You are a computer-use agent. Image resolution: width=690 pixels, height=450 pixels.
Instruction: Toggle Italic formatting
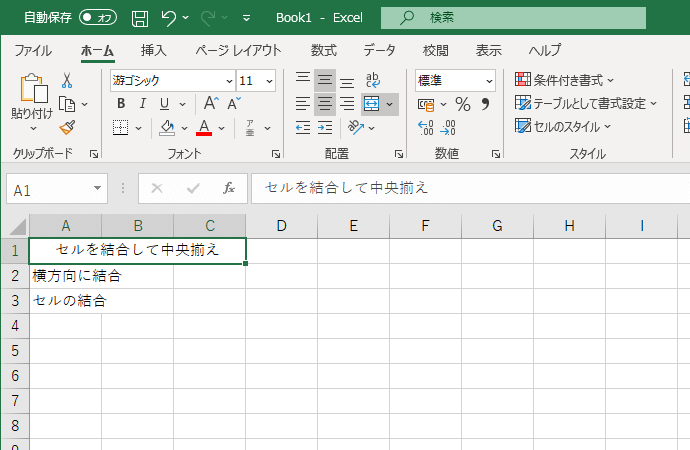tap(143, 104)
